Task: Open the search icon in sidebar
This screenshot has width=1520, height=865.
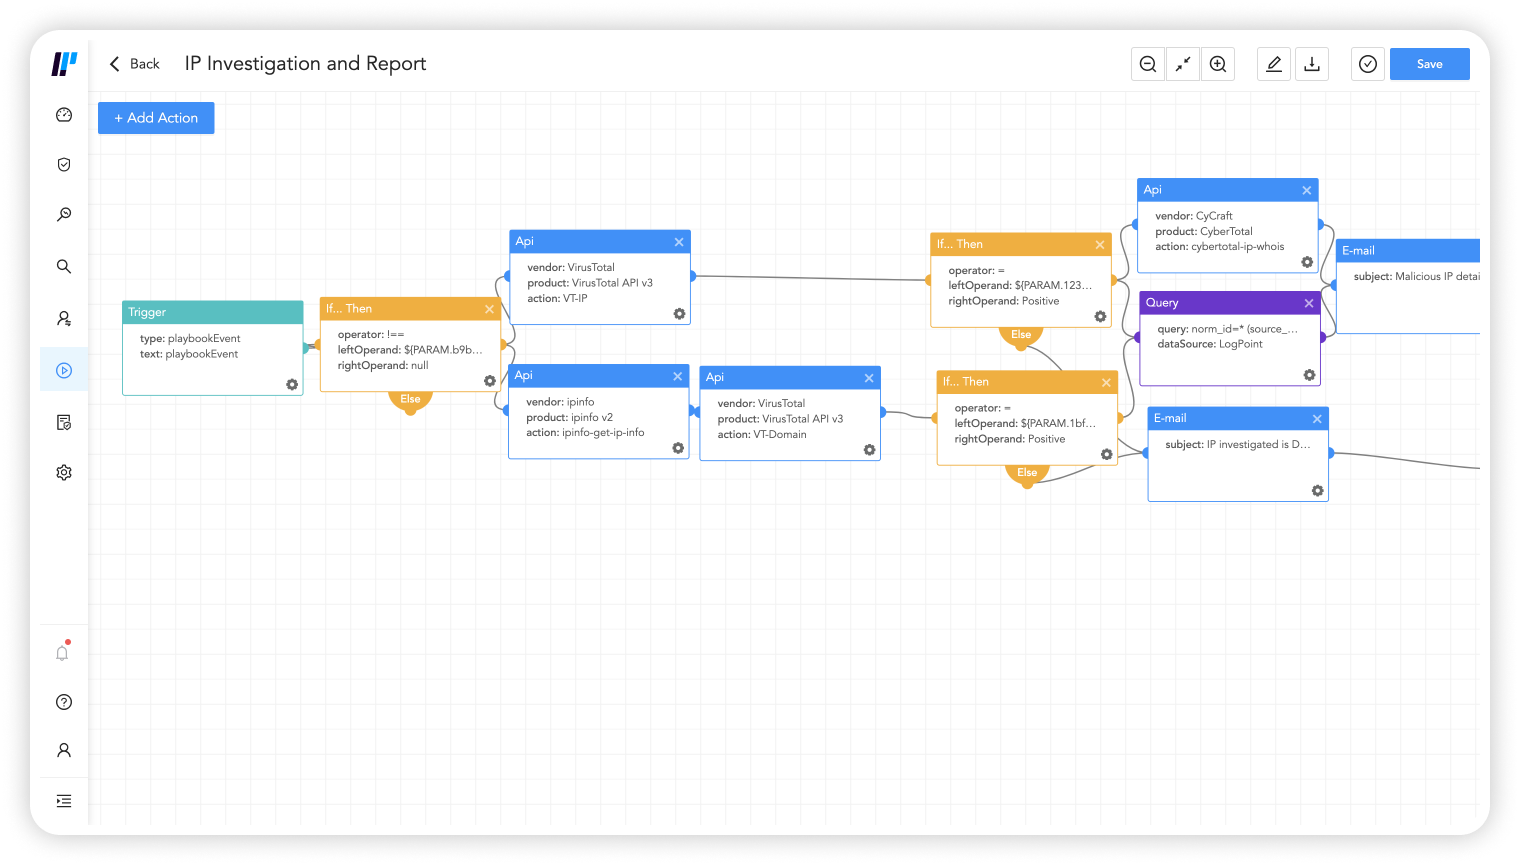Action: click(64, 267)
